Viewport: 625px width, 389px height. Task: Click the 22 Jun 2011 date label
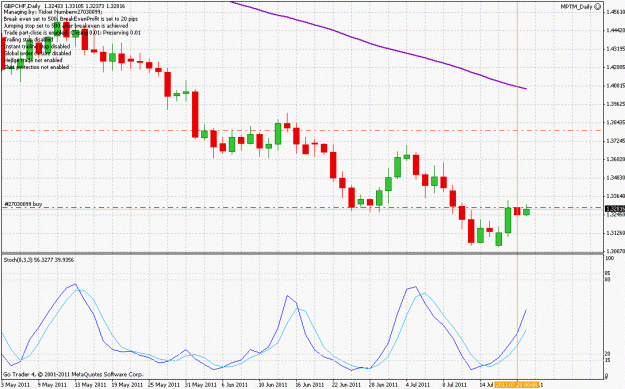[x=346, y=385]
